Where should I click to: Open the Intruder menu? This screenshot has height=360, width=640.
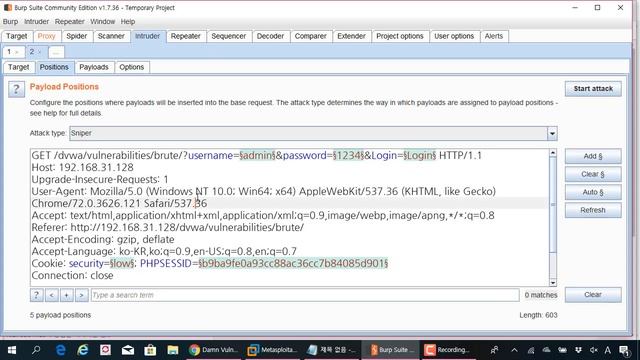36,22
